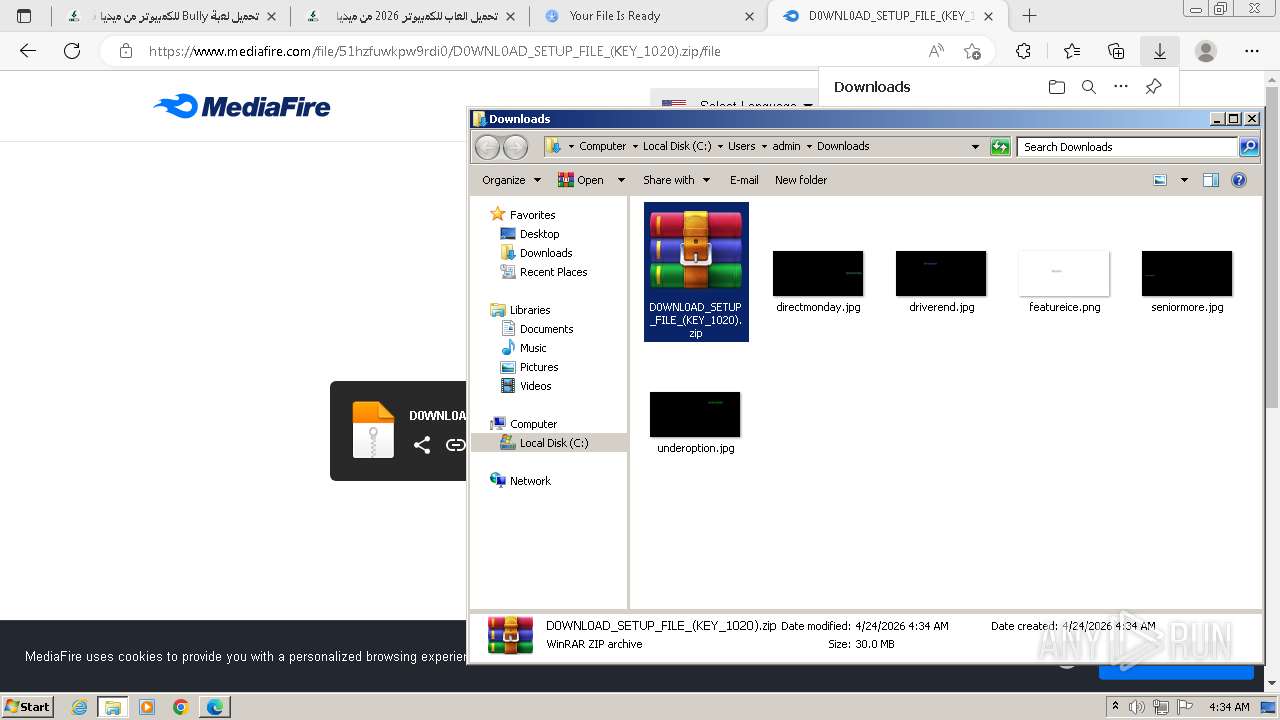Open Edge collections icon

pyautogui.click(x=1116, y=51)
